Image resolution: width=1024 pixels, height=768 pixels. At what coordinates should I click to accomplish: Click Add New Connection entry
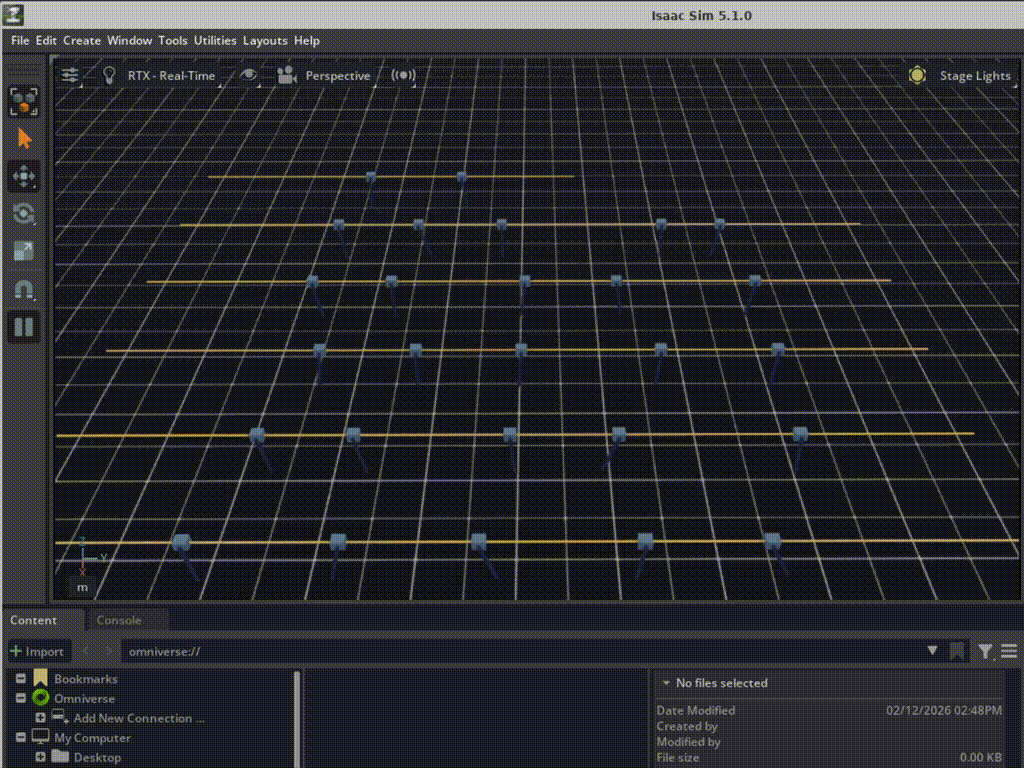(138, 718)
